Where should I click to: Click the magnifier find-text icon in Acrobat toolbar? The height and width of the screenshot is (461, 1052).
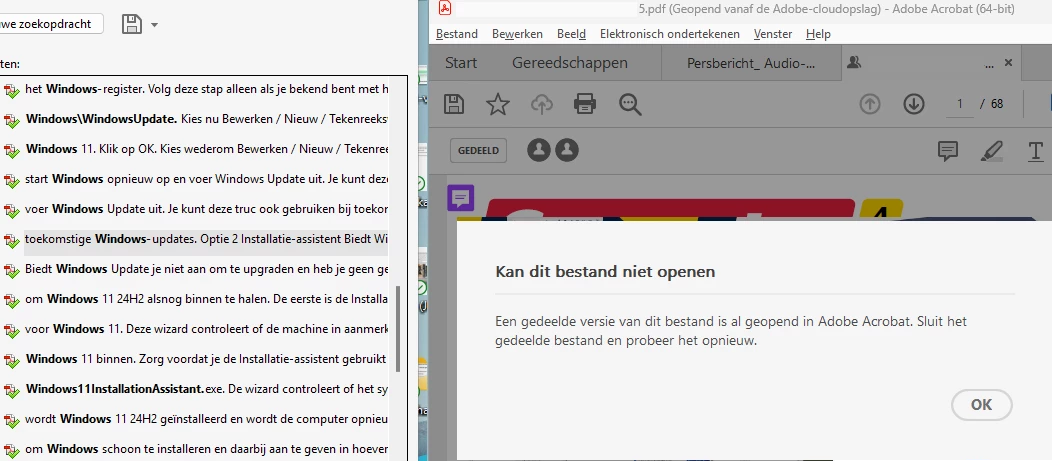click(630, 104)
